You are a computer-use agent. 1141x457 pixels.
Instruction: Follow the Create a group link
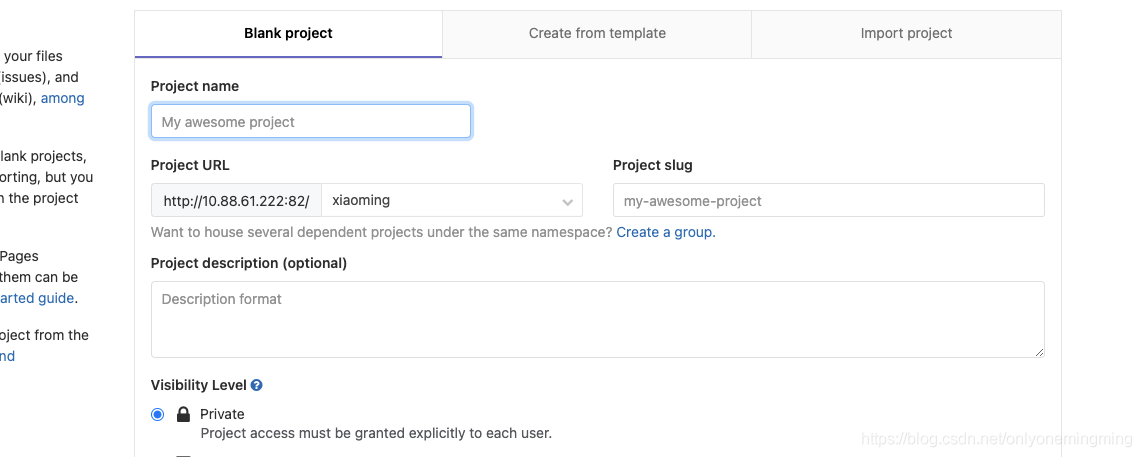point(665,232)
